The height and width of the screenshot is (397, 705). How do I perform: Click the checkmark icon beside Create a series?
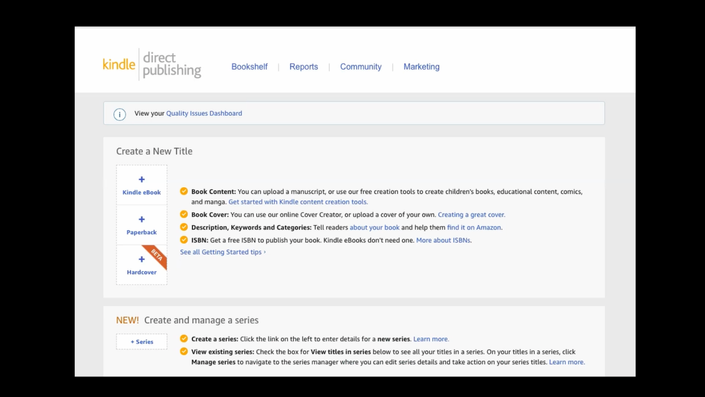tap(184, 339)
